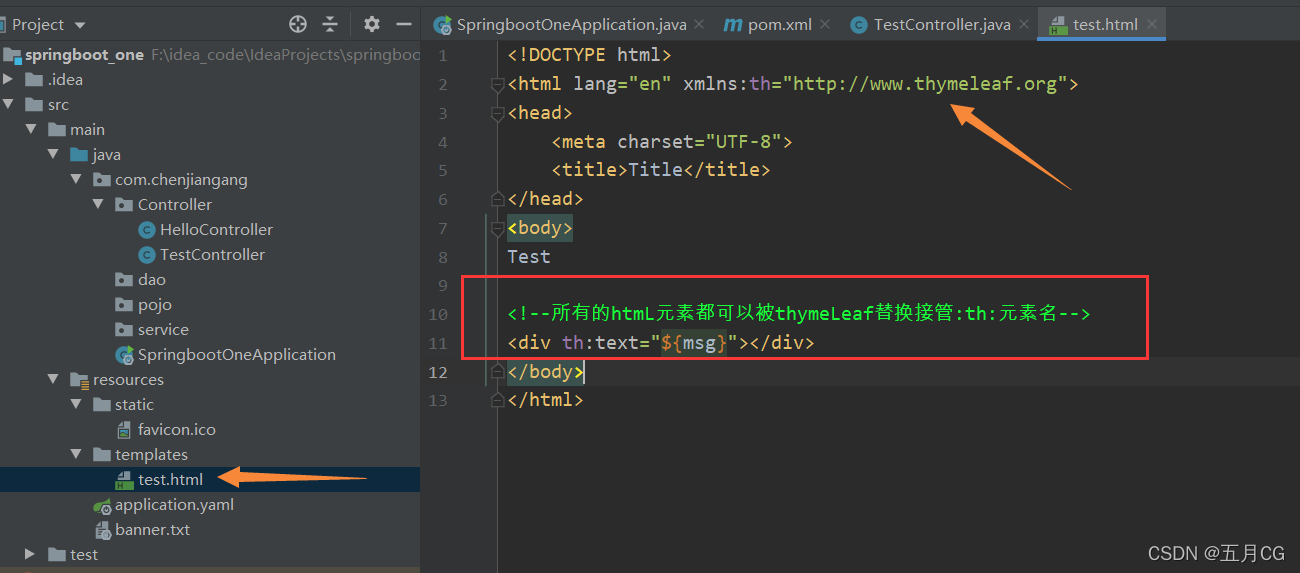
Task: Click application.yaml Spring config icon
Action: (x=102, y=505)
